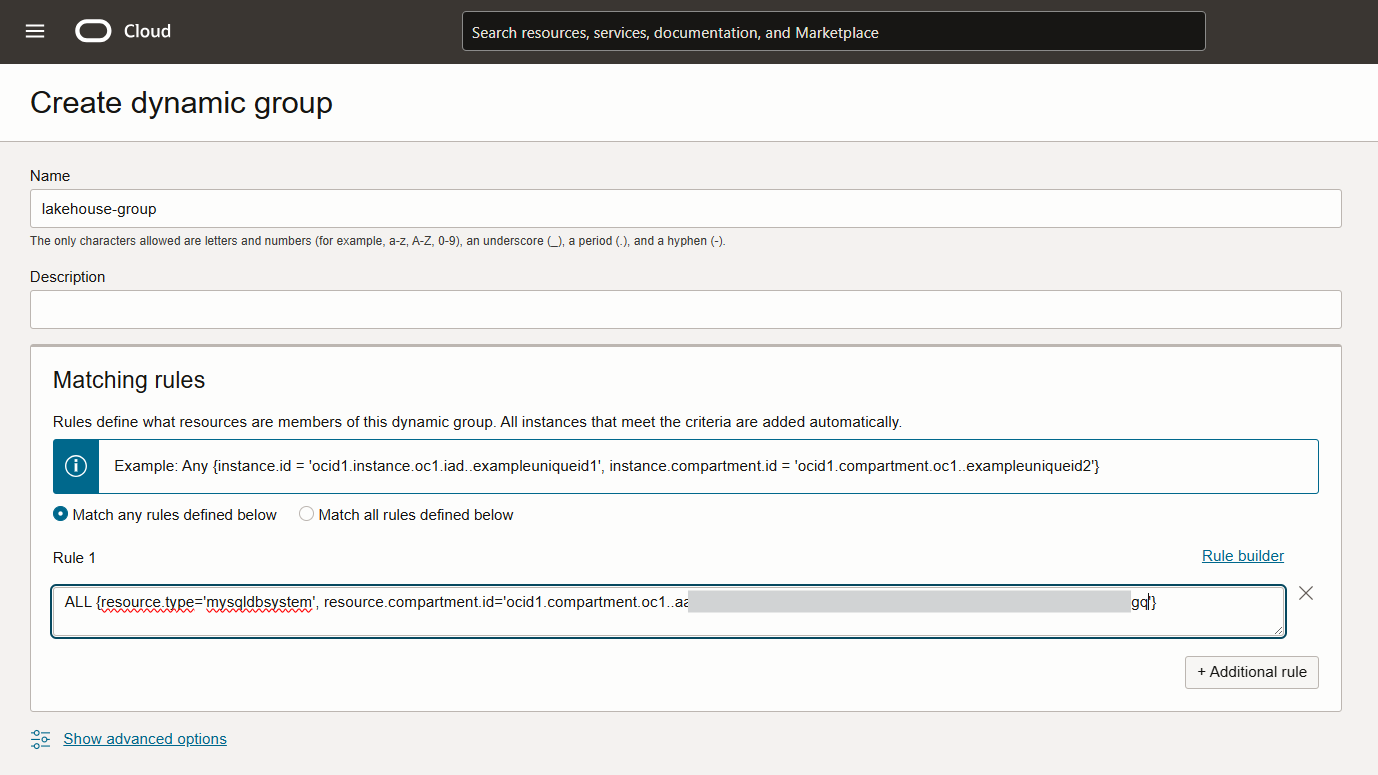Click the Cloud label in the top bar
Screen dimensions: 1378x775
[x=147, y=31]
